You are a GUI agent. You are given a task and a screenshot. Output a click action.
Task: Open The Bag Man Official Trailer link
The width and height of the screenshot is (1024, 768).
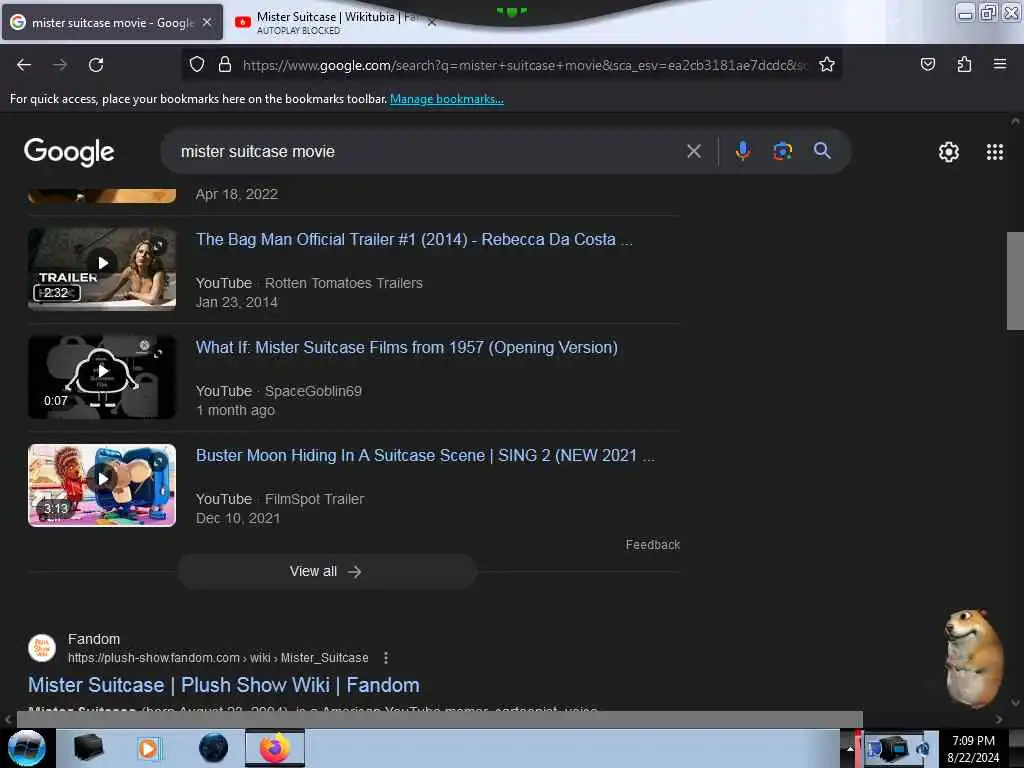[414, 240]
